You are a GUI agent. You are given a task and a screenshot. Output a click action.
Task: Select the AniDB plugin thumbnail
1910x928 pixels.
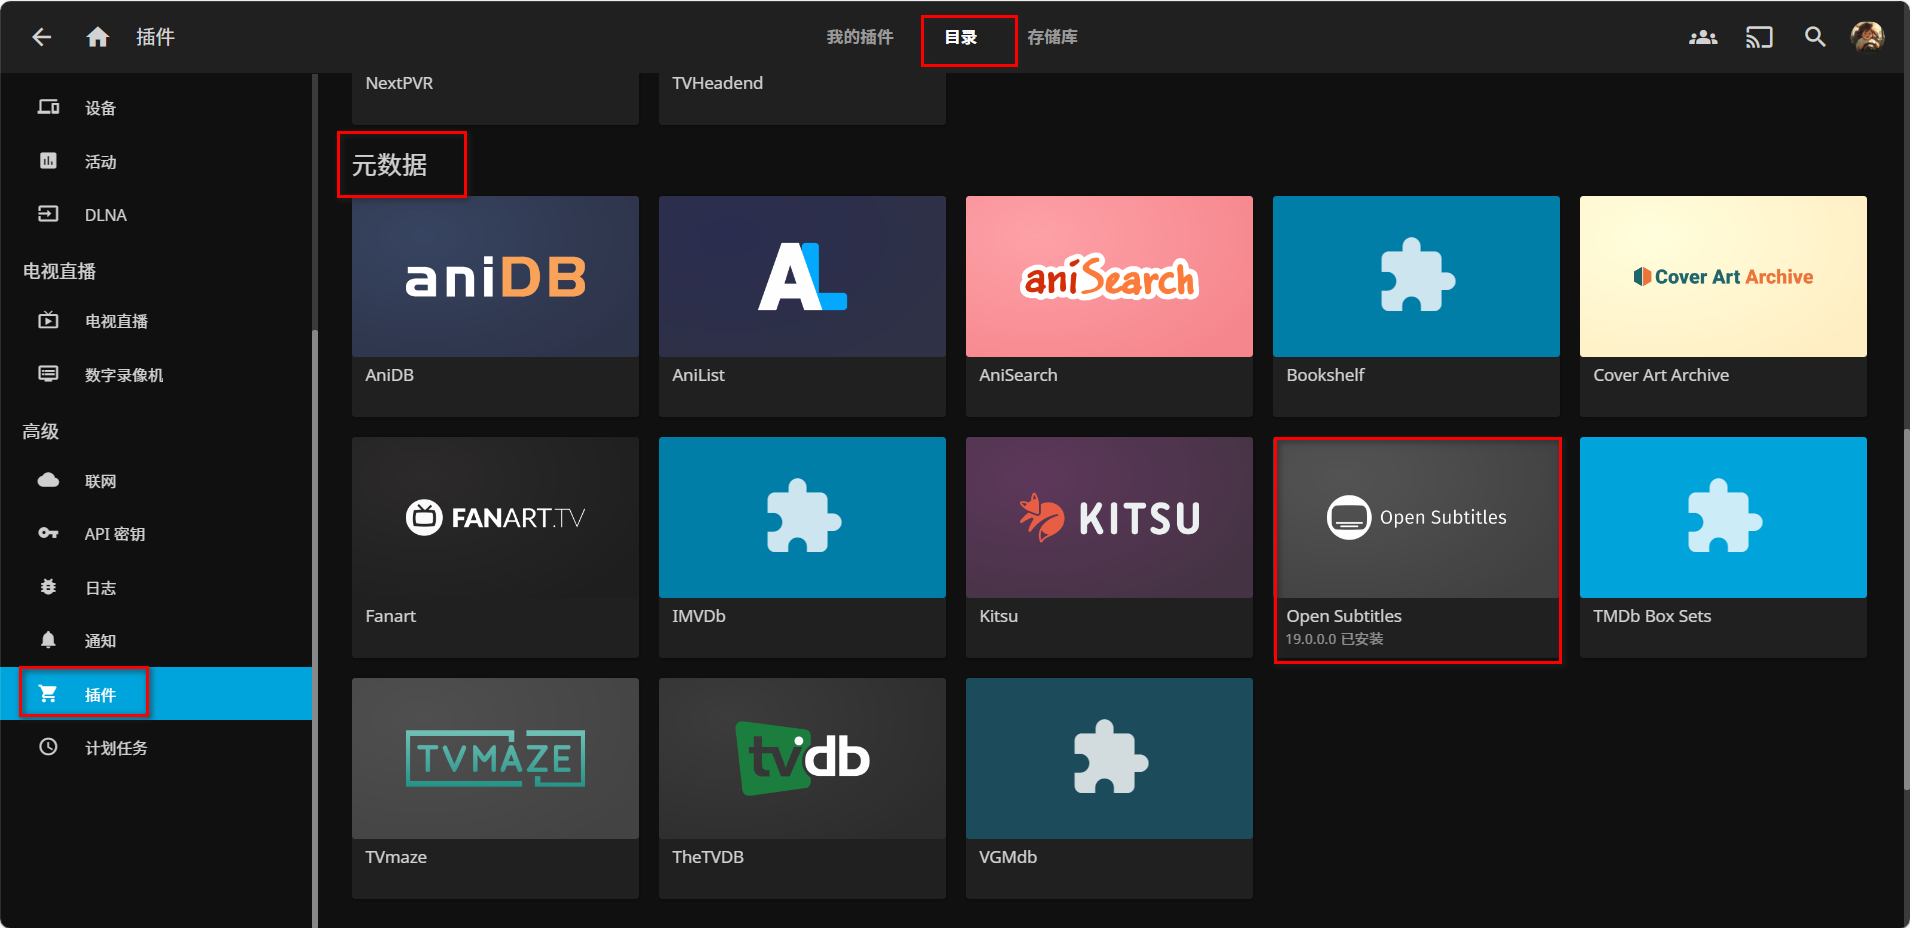pyautogui.click(x=495, y=277)
